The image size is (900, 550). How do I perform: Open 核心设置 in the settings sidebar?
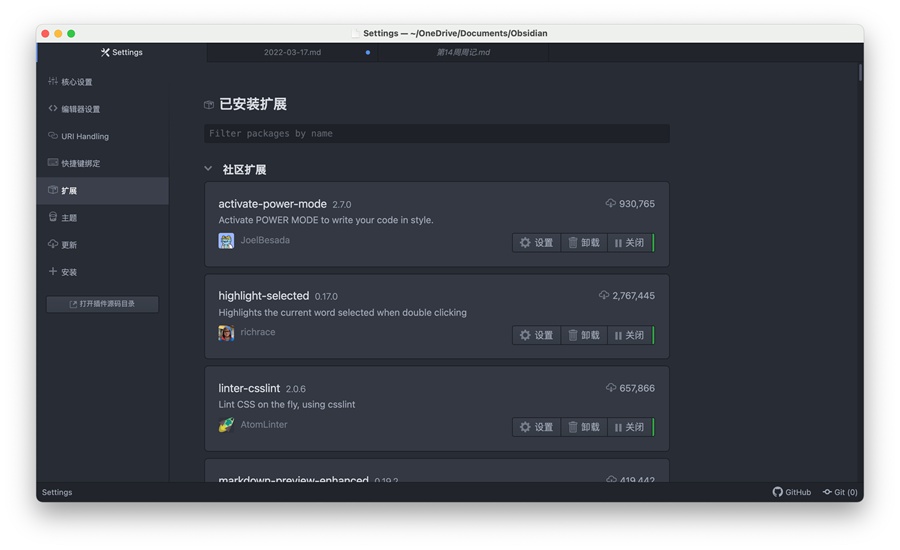(x=76, y=82)
